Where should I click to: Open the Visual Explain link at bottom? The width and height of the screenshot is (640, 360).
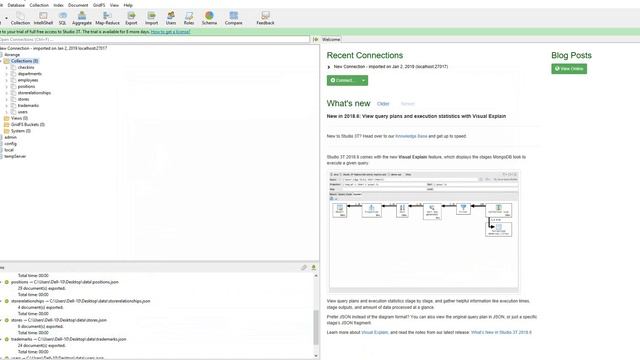(375, 333)
